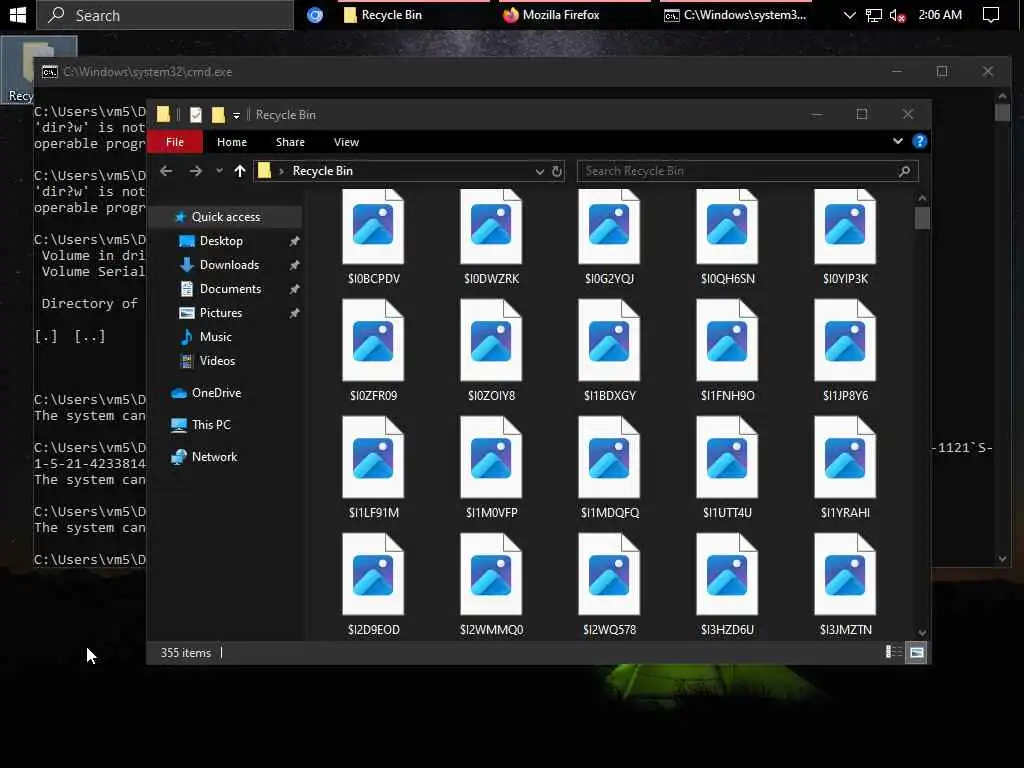Open address bar history dropdown
Image resolution: width=1024 pixels, height=768 pixels.
pyautogui.click(x=539, y=171)
